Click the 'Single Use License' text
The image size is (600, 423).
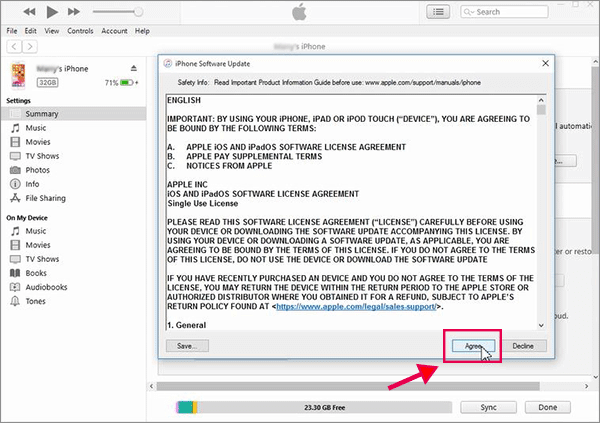(203, 204)
